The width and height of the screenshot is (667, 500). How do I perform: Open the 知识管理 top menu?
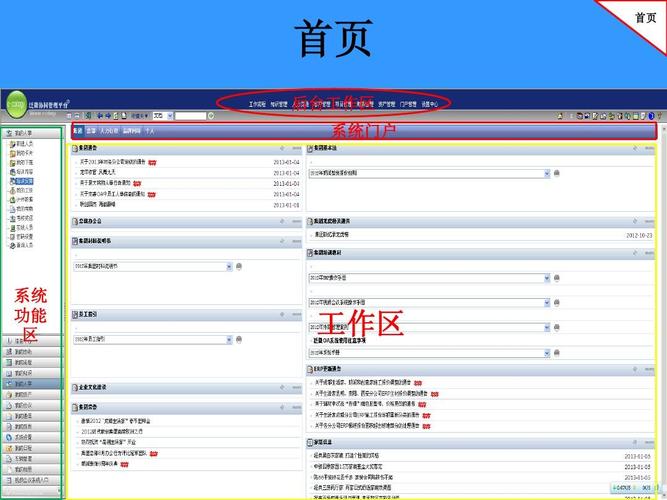point(279,104)
